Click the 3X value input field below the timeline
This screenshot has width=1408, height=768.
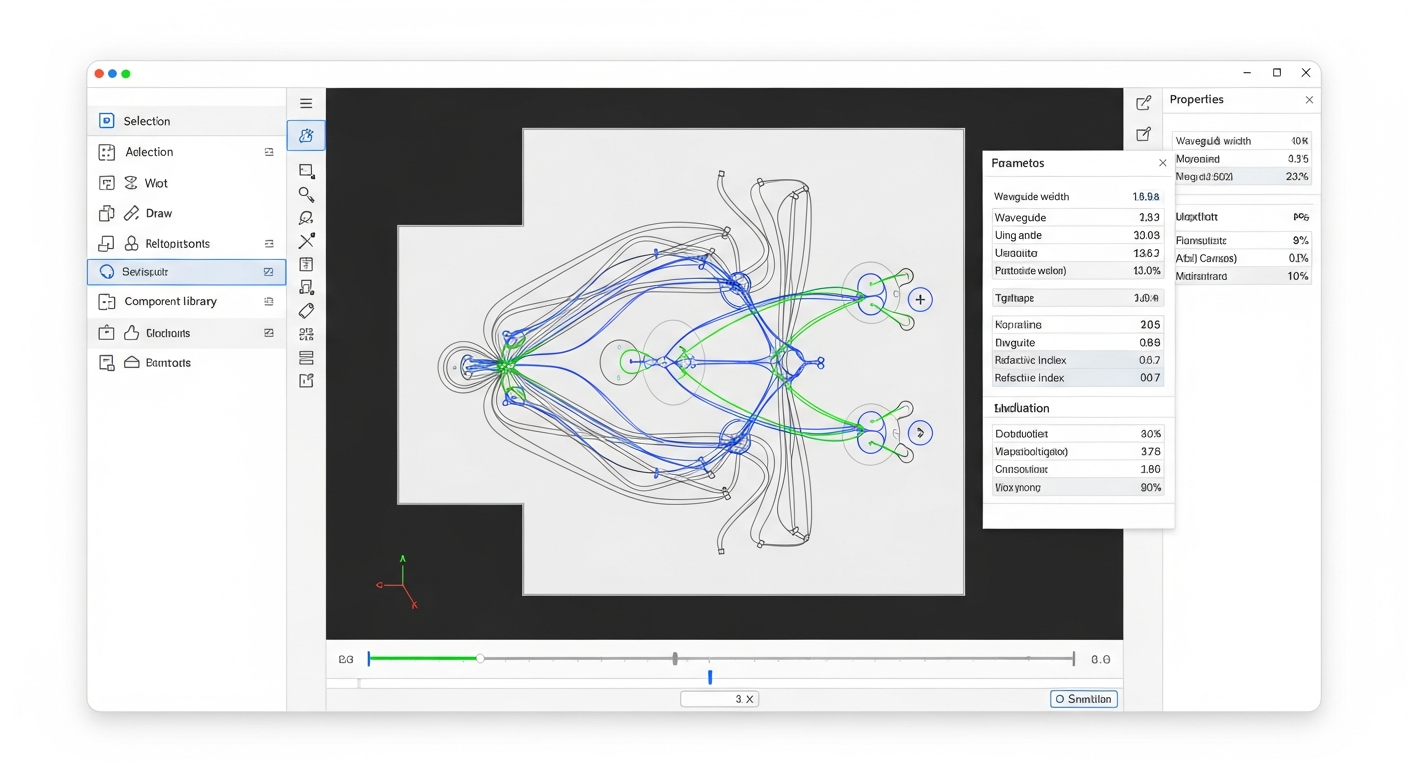tap(719, 698)
